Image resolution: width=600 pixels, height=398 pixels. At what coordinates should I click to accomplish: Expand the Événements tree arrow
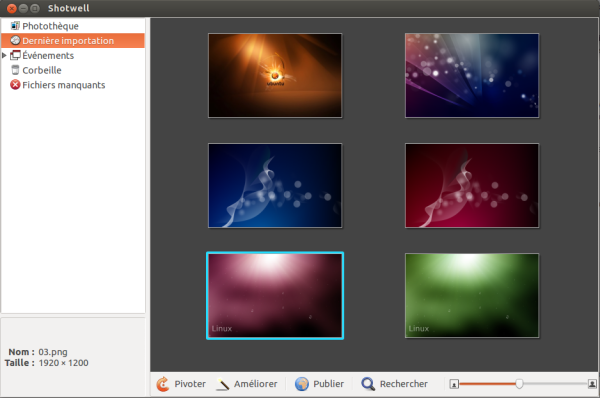(4, 55)
